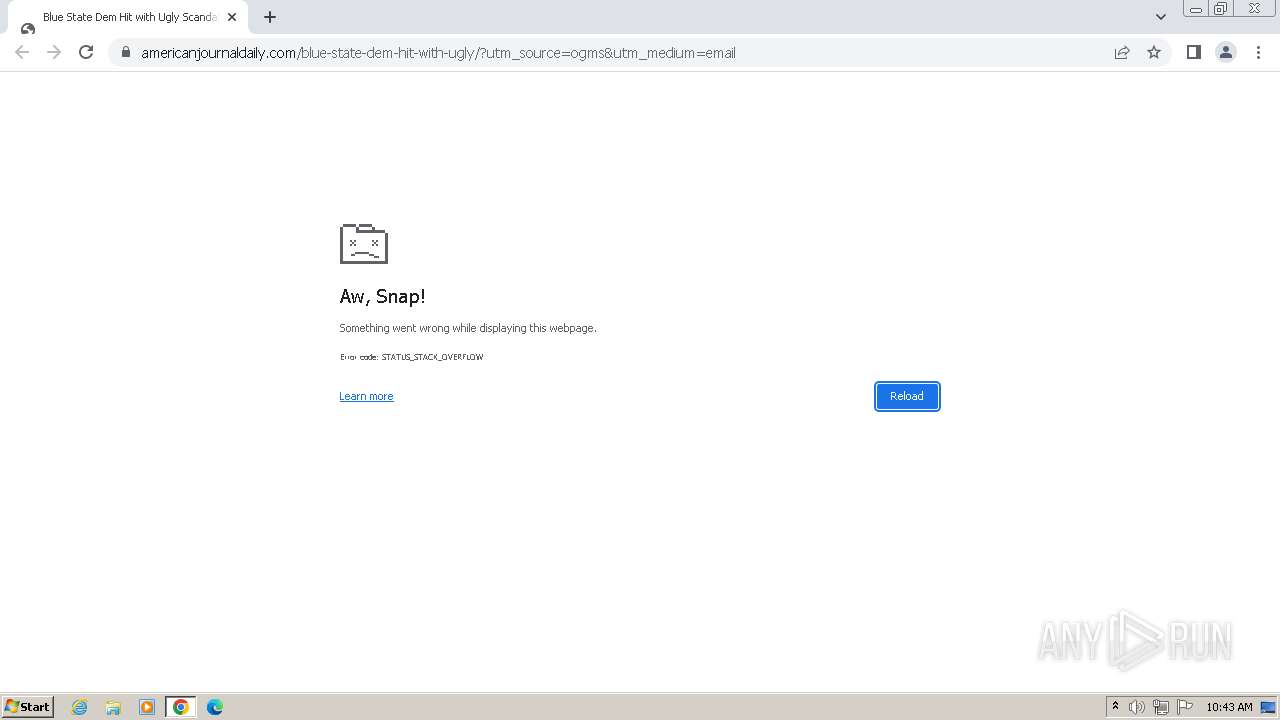Open the Chrome profile avatar menu
Screen dimensions: 1280x720
[1225, 52]
